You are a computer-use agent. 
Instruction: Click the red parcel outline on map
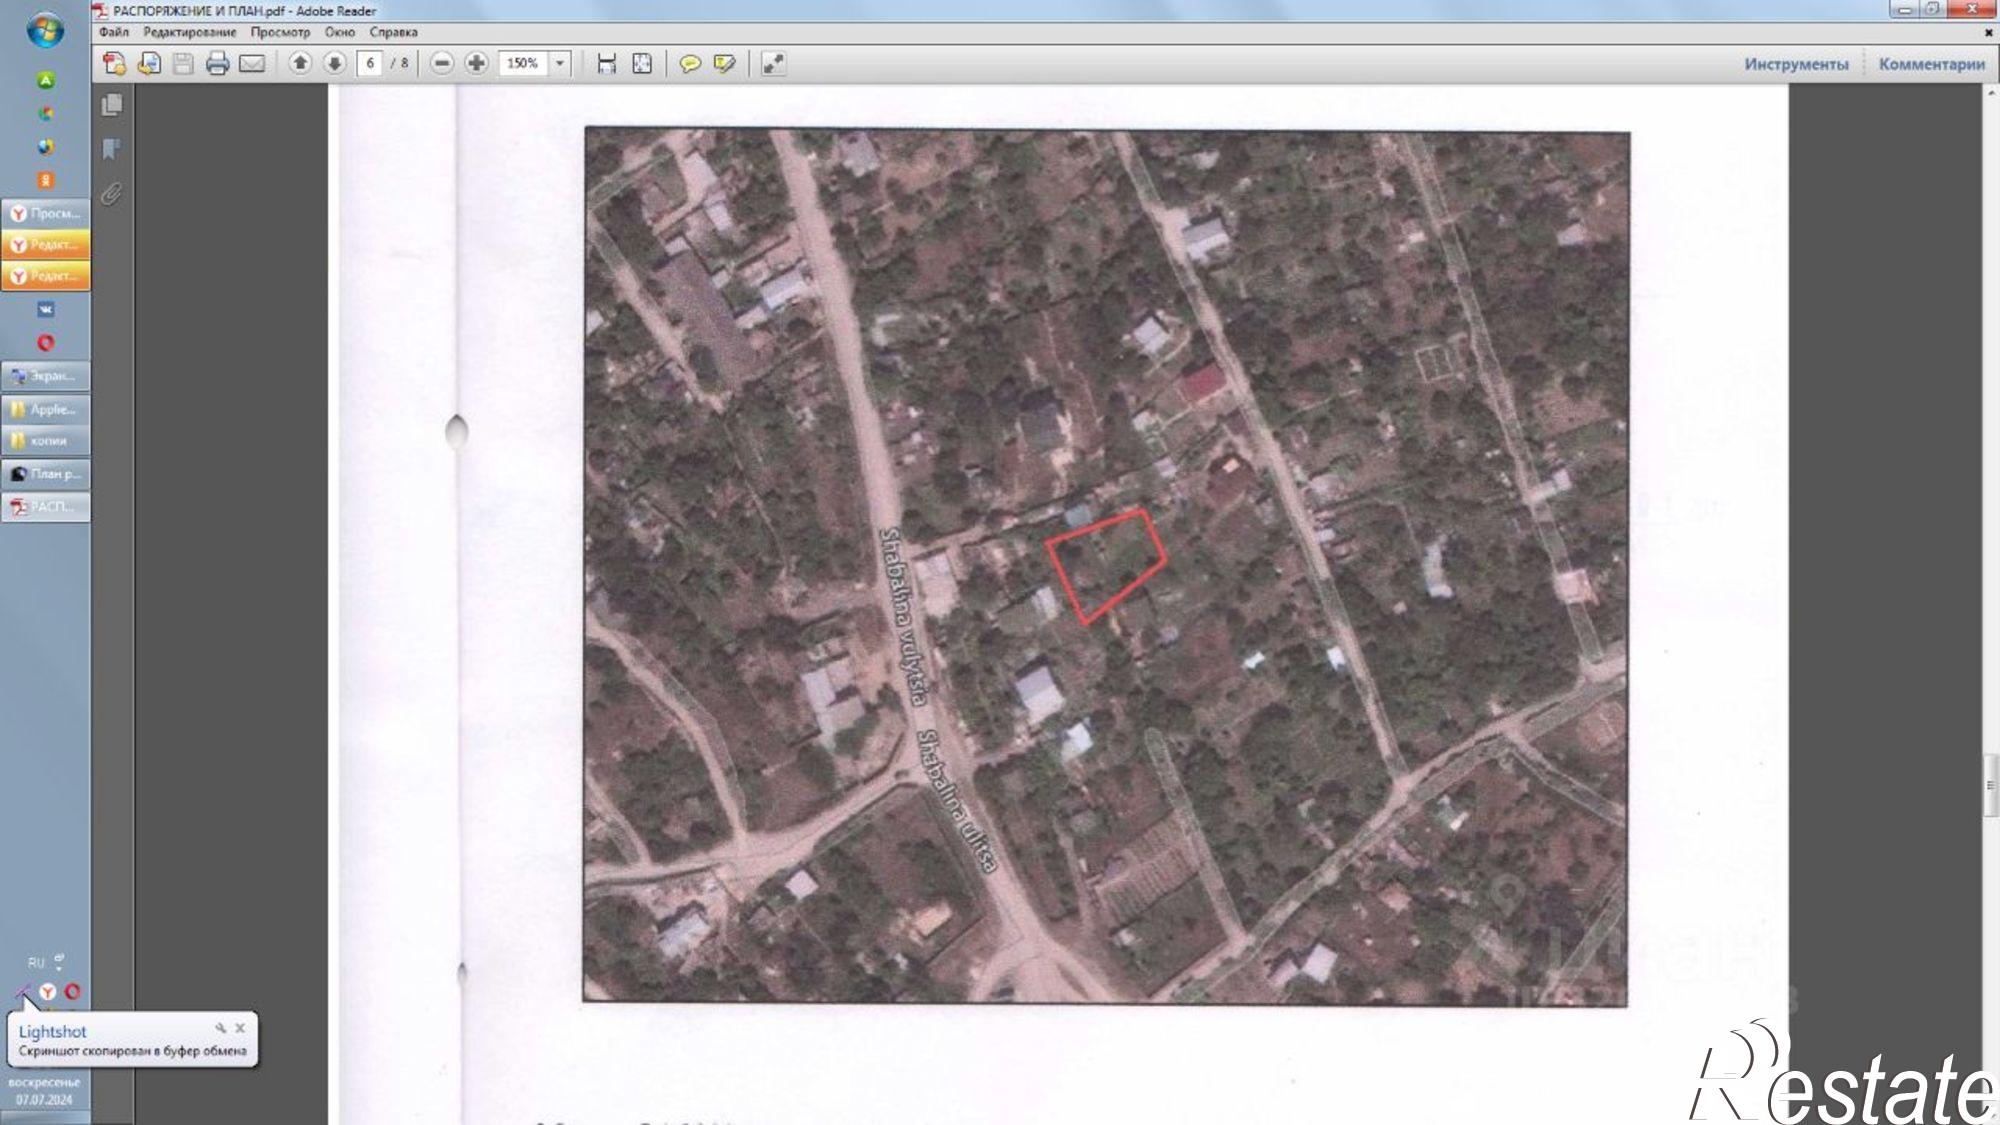coord(1105,565)
